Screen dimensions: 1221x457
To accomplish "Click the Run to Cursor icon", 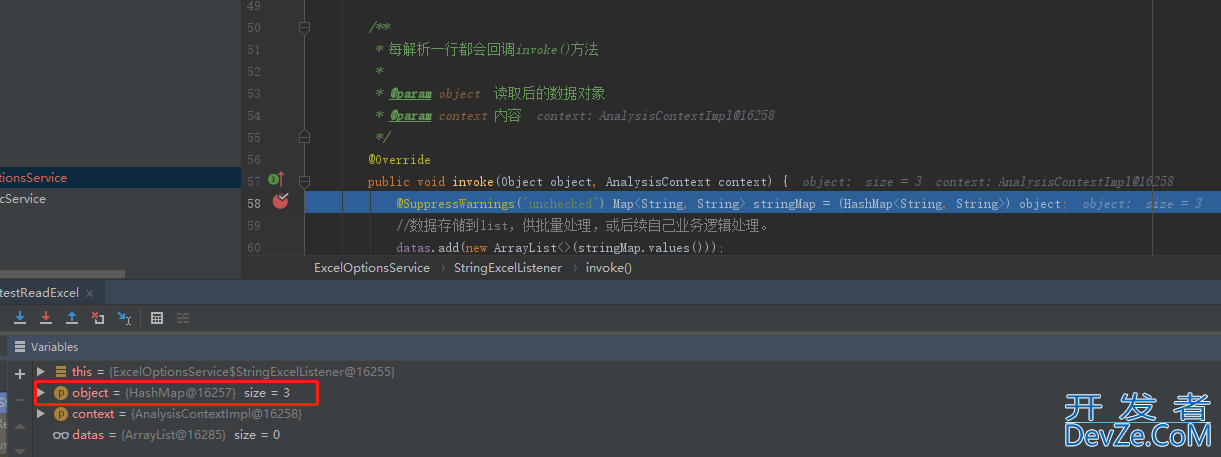I will 124,318.
